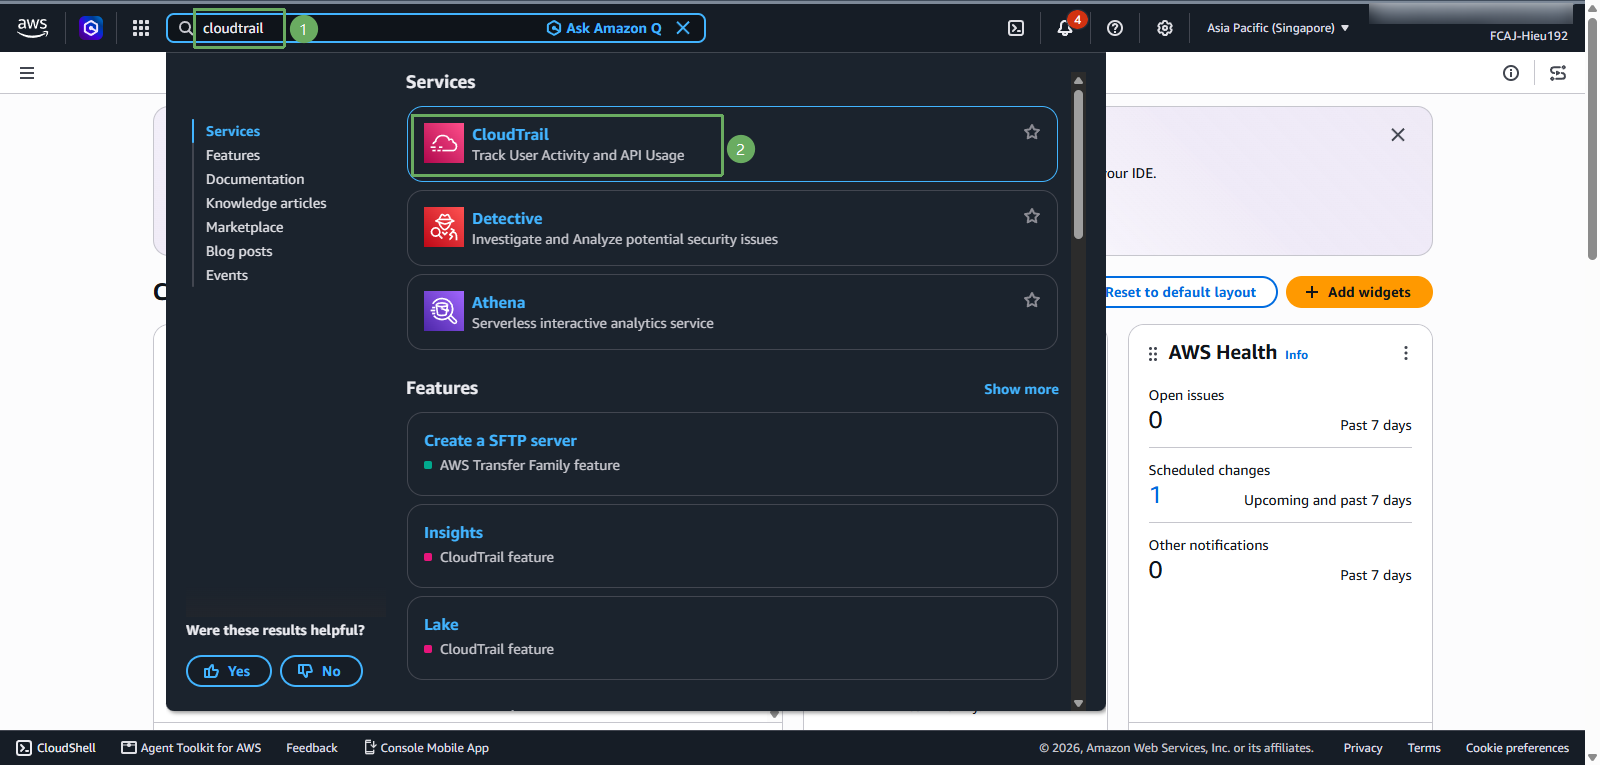The height and width of the screenshot is (765, 1600).
Task: Select the Knowledge articles search category
Action: coord(266,203)
